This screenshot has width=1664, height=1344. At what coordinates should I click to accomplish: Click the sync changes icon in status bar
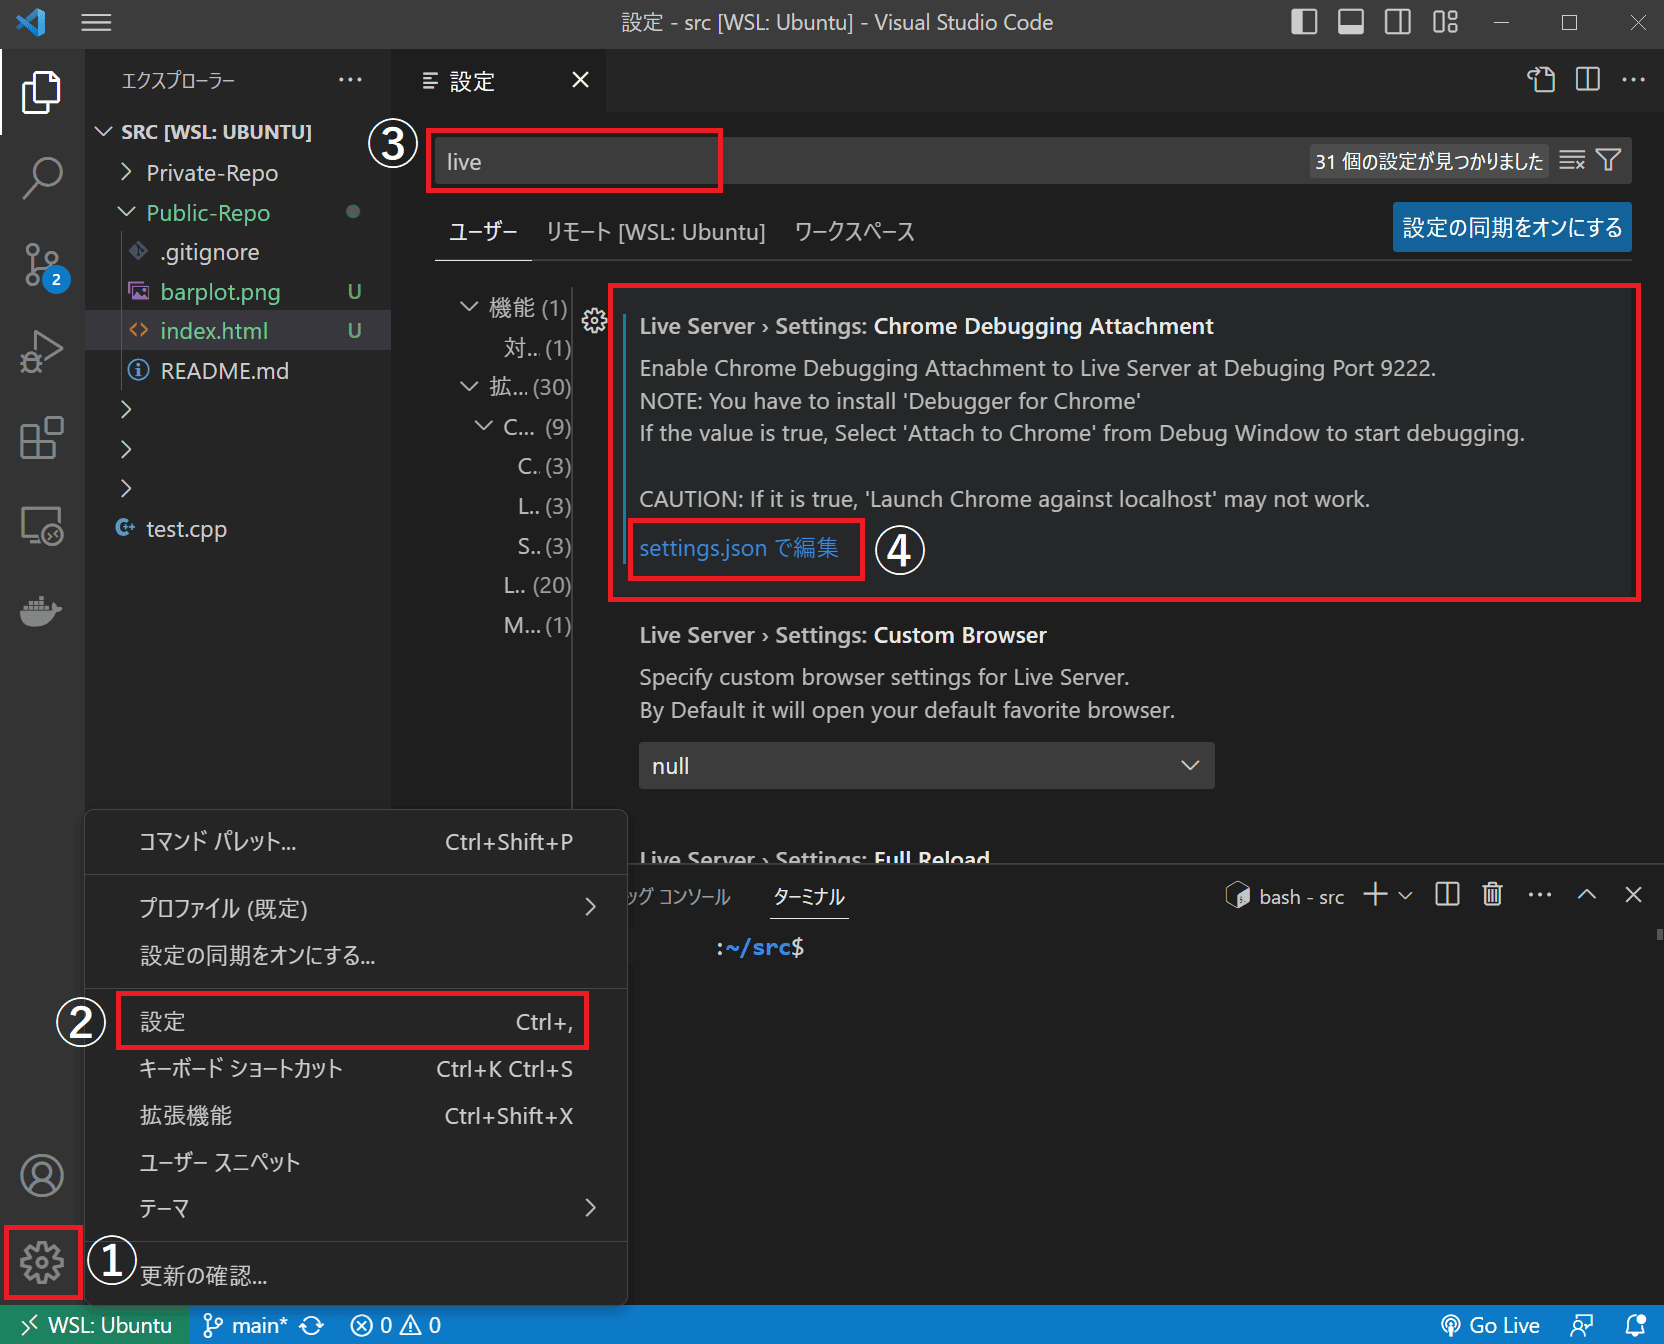(x=312, y=1325)
